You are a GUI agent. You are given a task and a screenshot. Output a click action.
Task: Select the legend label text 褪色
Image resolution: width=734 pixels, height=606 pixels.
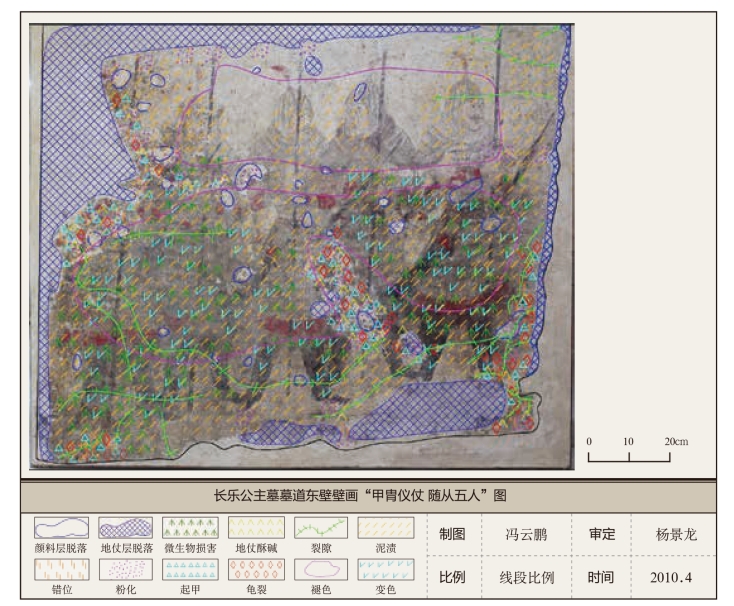click(x=321, y=589)
